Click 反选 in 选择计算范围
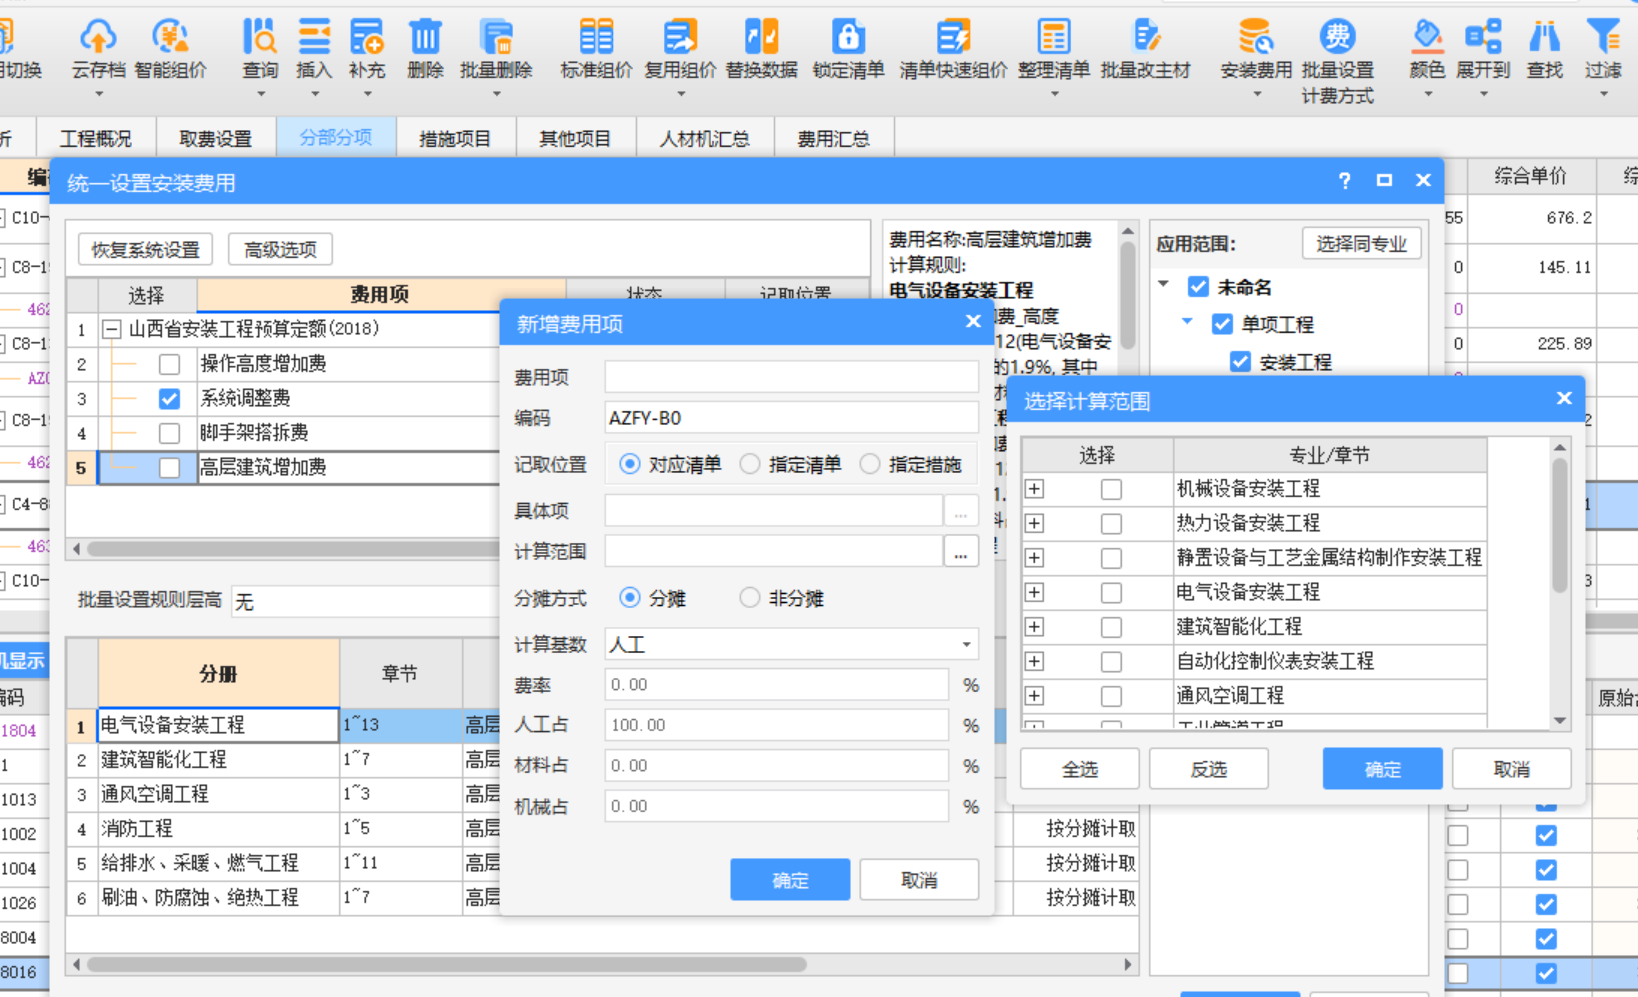1638x997 pixels. click(x=1208, y=769)
